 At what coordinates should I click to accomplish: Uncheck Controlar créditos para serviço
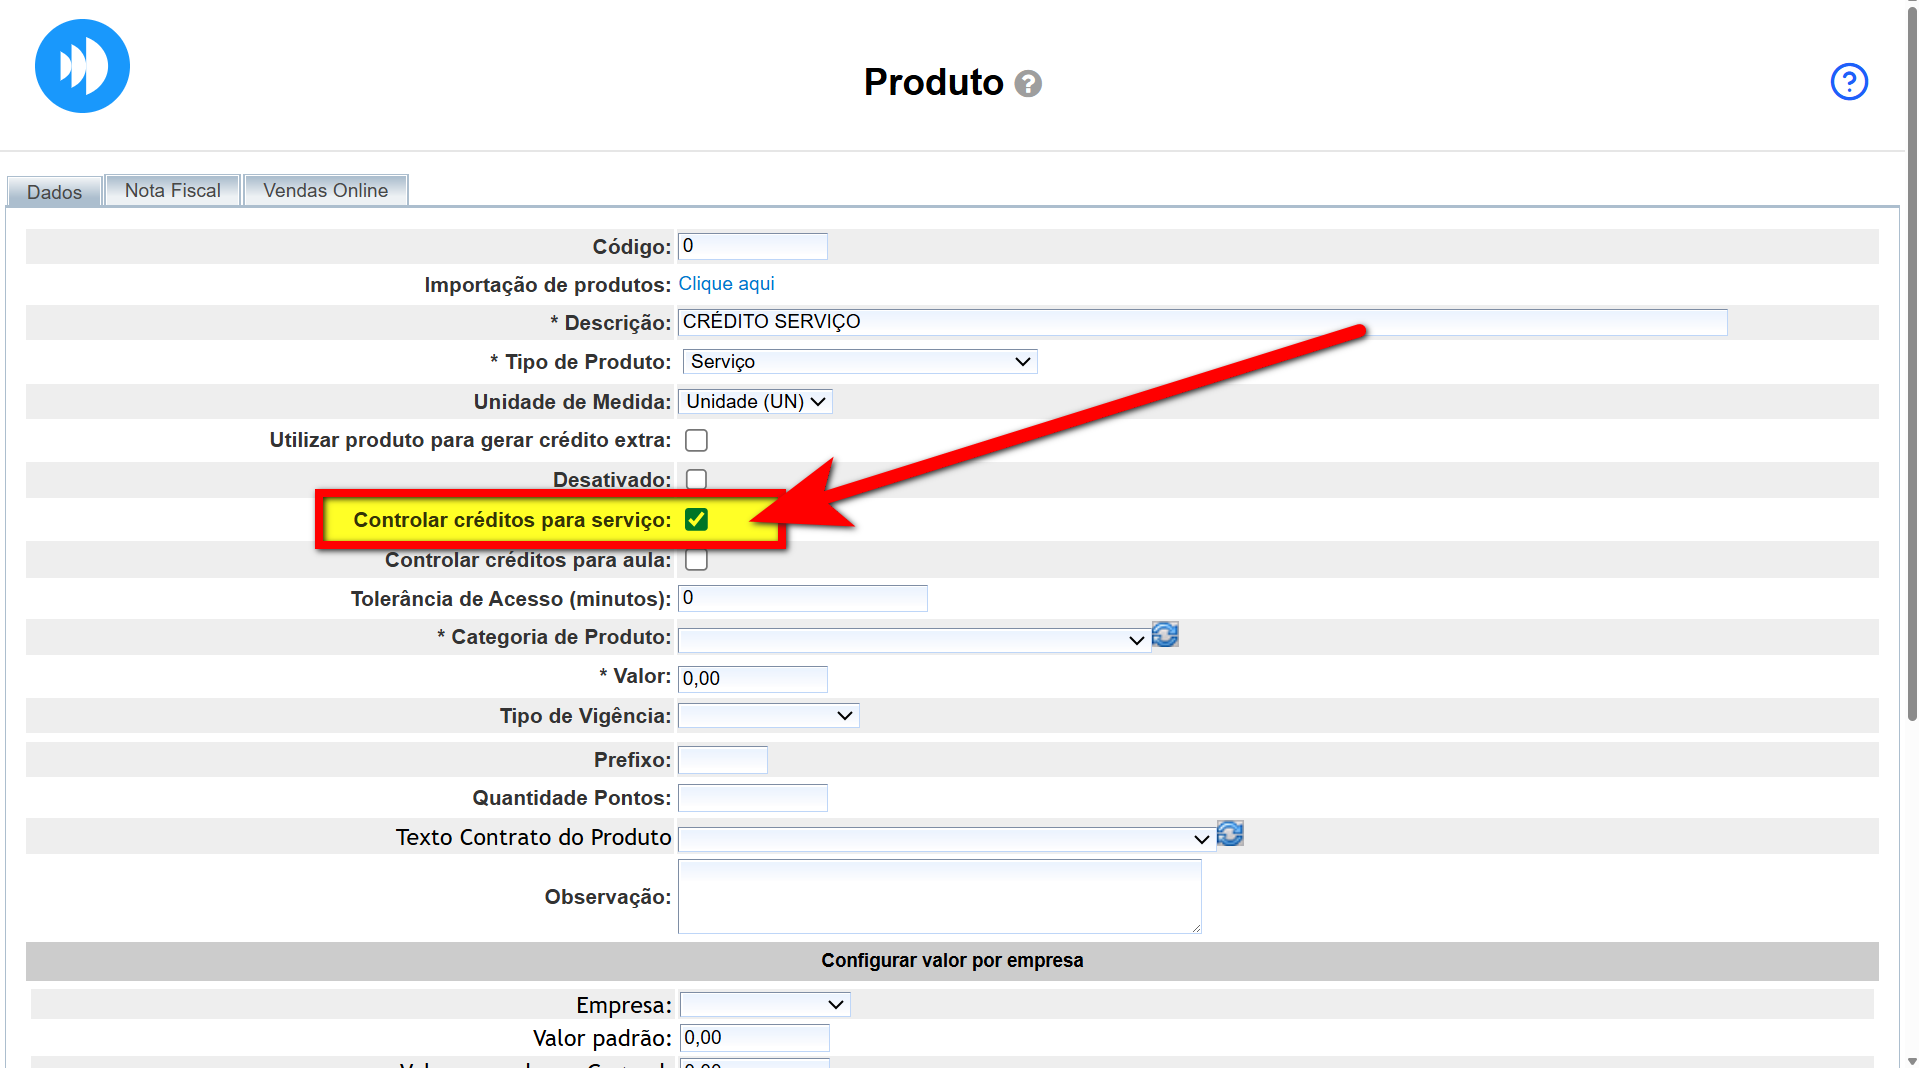[696, 520]
